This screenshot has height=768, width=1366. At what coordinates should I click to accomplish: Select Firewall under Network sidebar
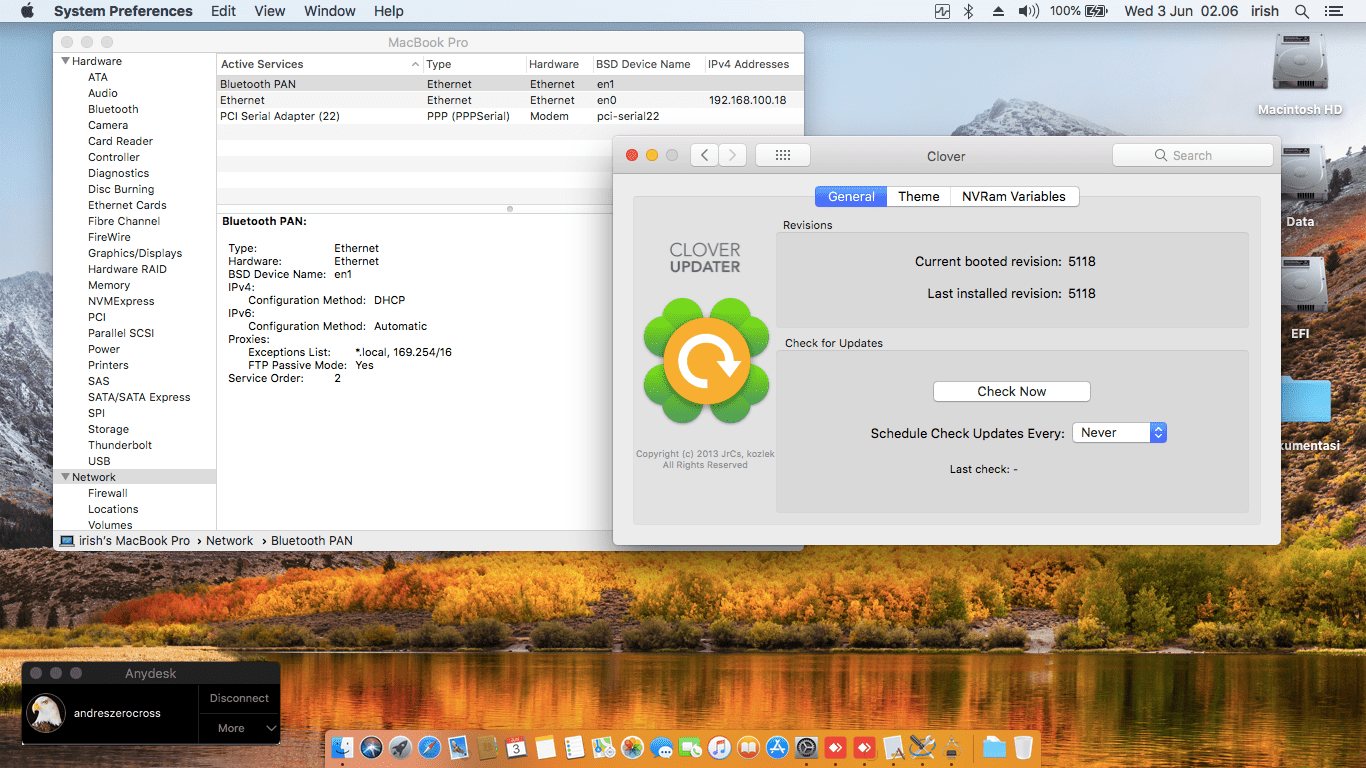pyautogui.click(x=108, y=493)
